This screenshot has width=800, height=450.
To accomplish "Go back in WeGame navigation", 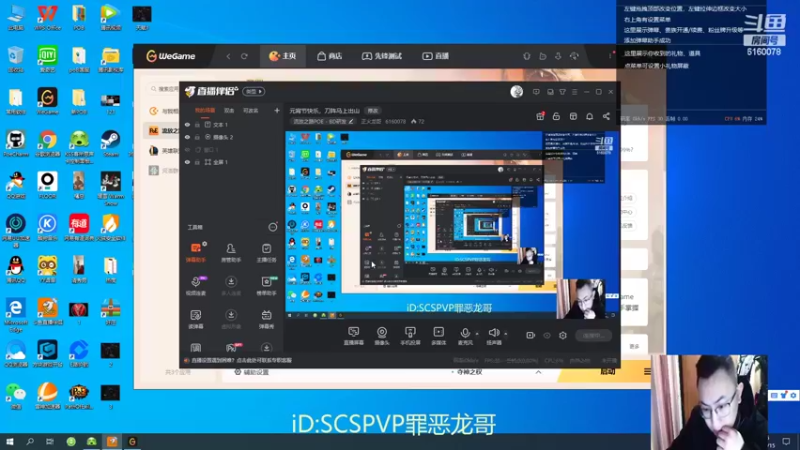I will coord(228,56).
